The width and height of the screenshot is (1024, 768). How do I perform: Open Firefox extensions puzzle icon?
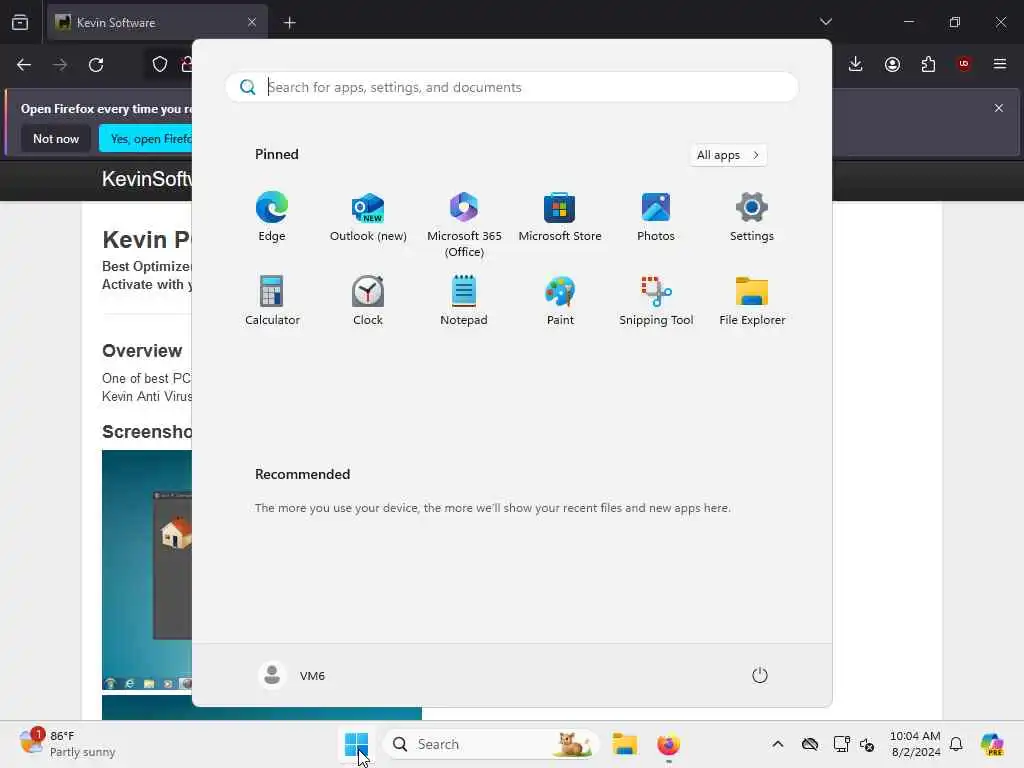(928, 64)
